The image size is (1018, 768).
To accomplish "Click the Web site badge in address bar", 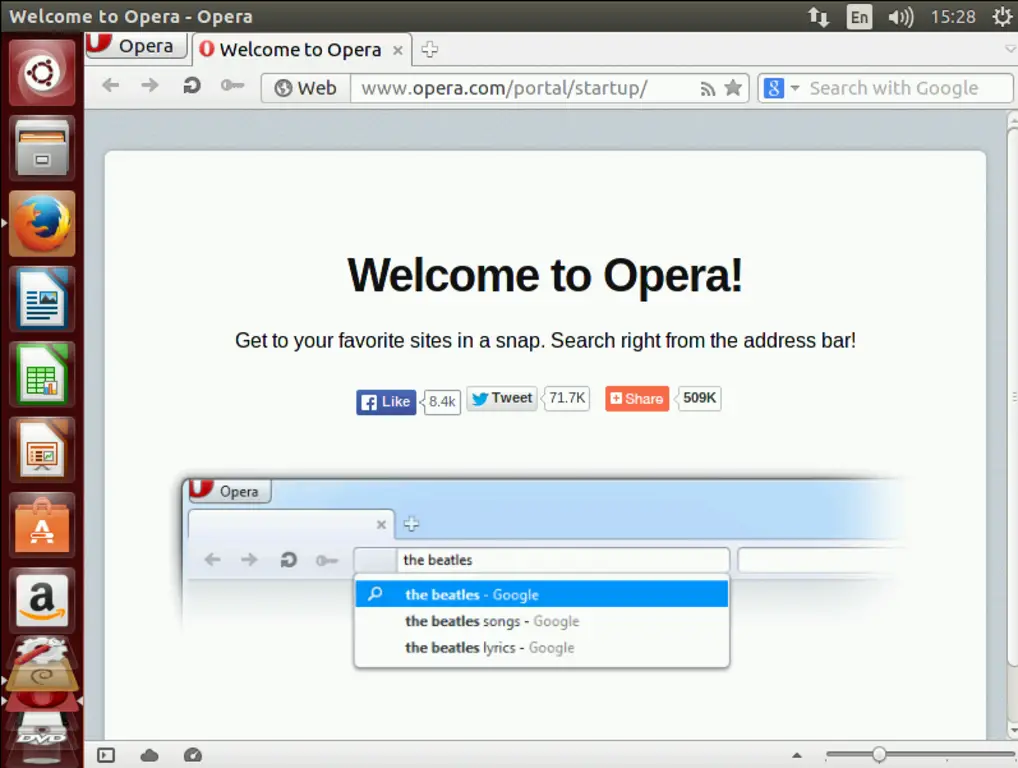I will (x=306, y=88).
